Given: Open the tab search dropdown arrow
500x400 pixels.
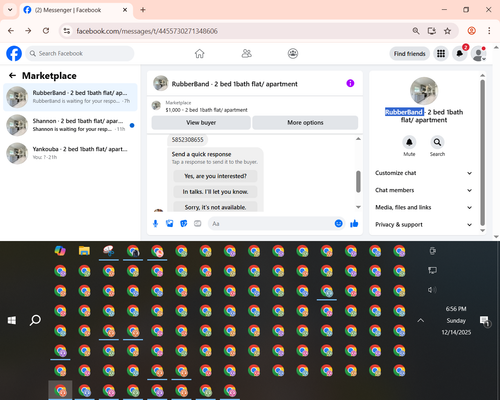Looking at the screenshot, I should [10, 10].
